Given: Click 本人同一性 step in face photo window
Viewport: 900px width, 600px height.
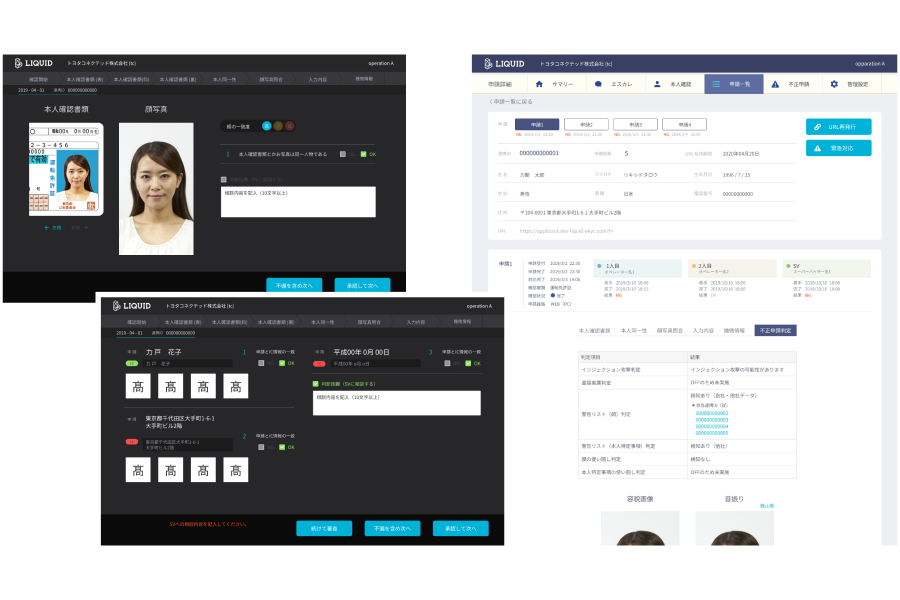Looking at the screenshot, I should click(x=224, y=79).
